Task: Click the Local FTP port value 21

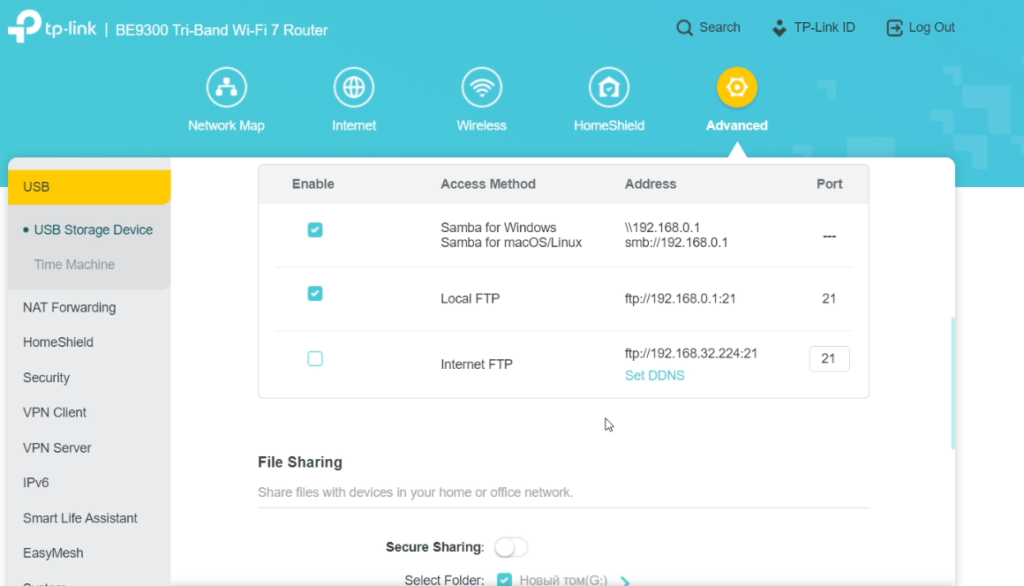Action: (829, 299)
